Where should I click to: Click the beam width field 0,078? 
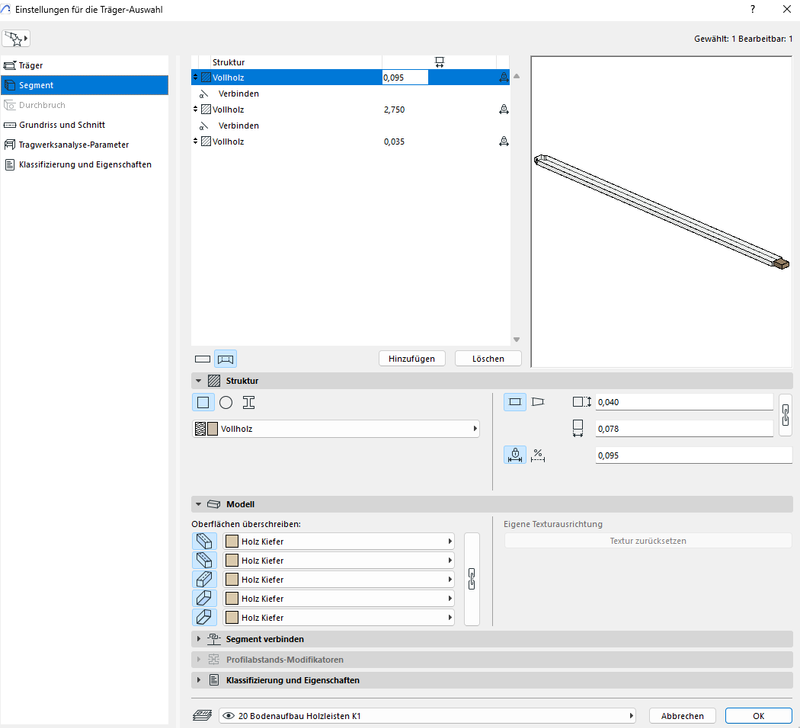tap(684, 429)
